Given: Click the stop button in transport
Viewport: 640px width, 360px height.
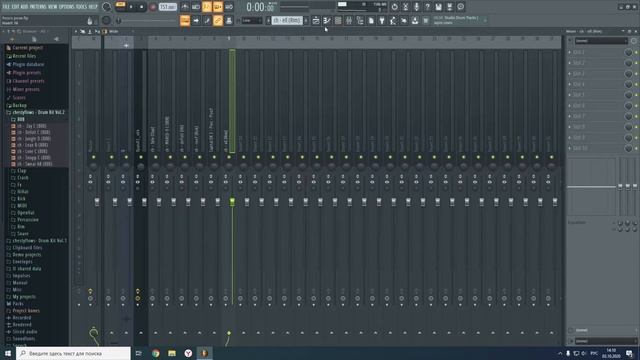Looking at the screenshot, I should point(142,7).
